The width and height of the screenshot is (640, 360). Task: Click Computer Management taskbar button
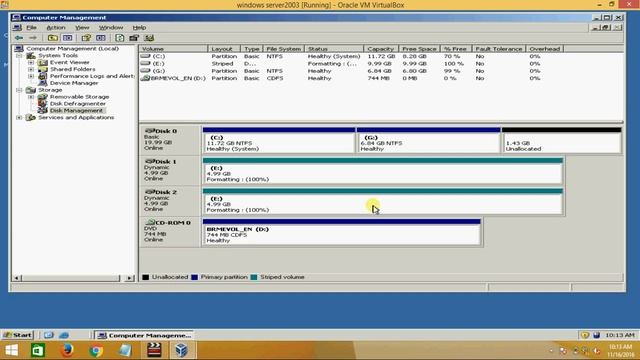tap(144, 335)
